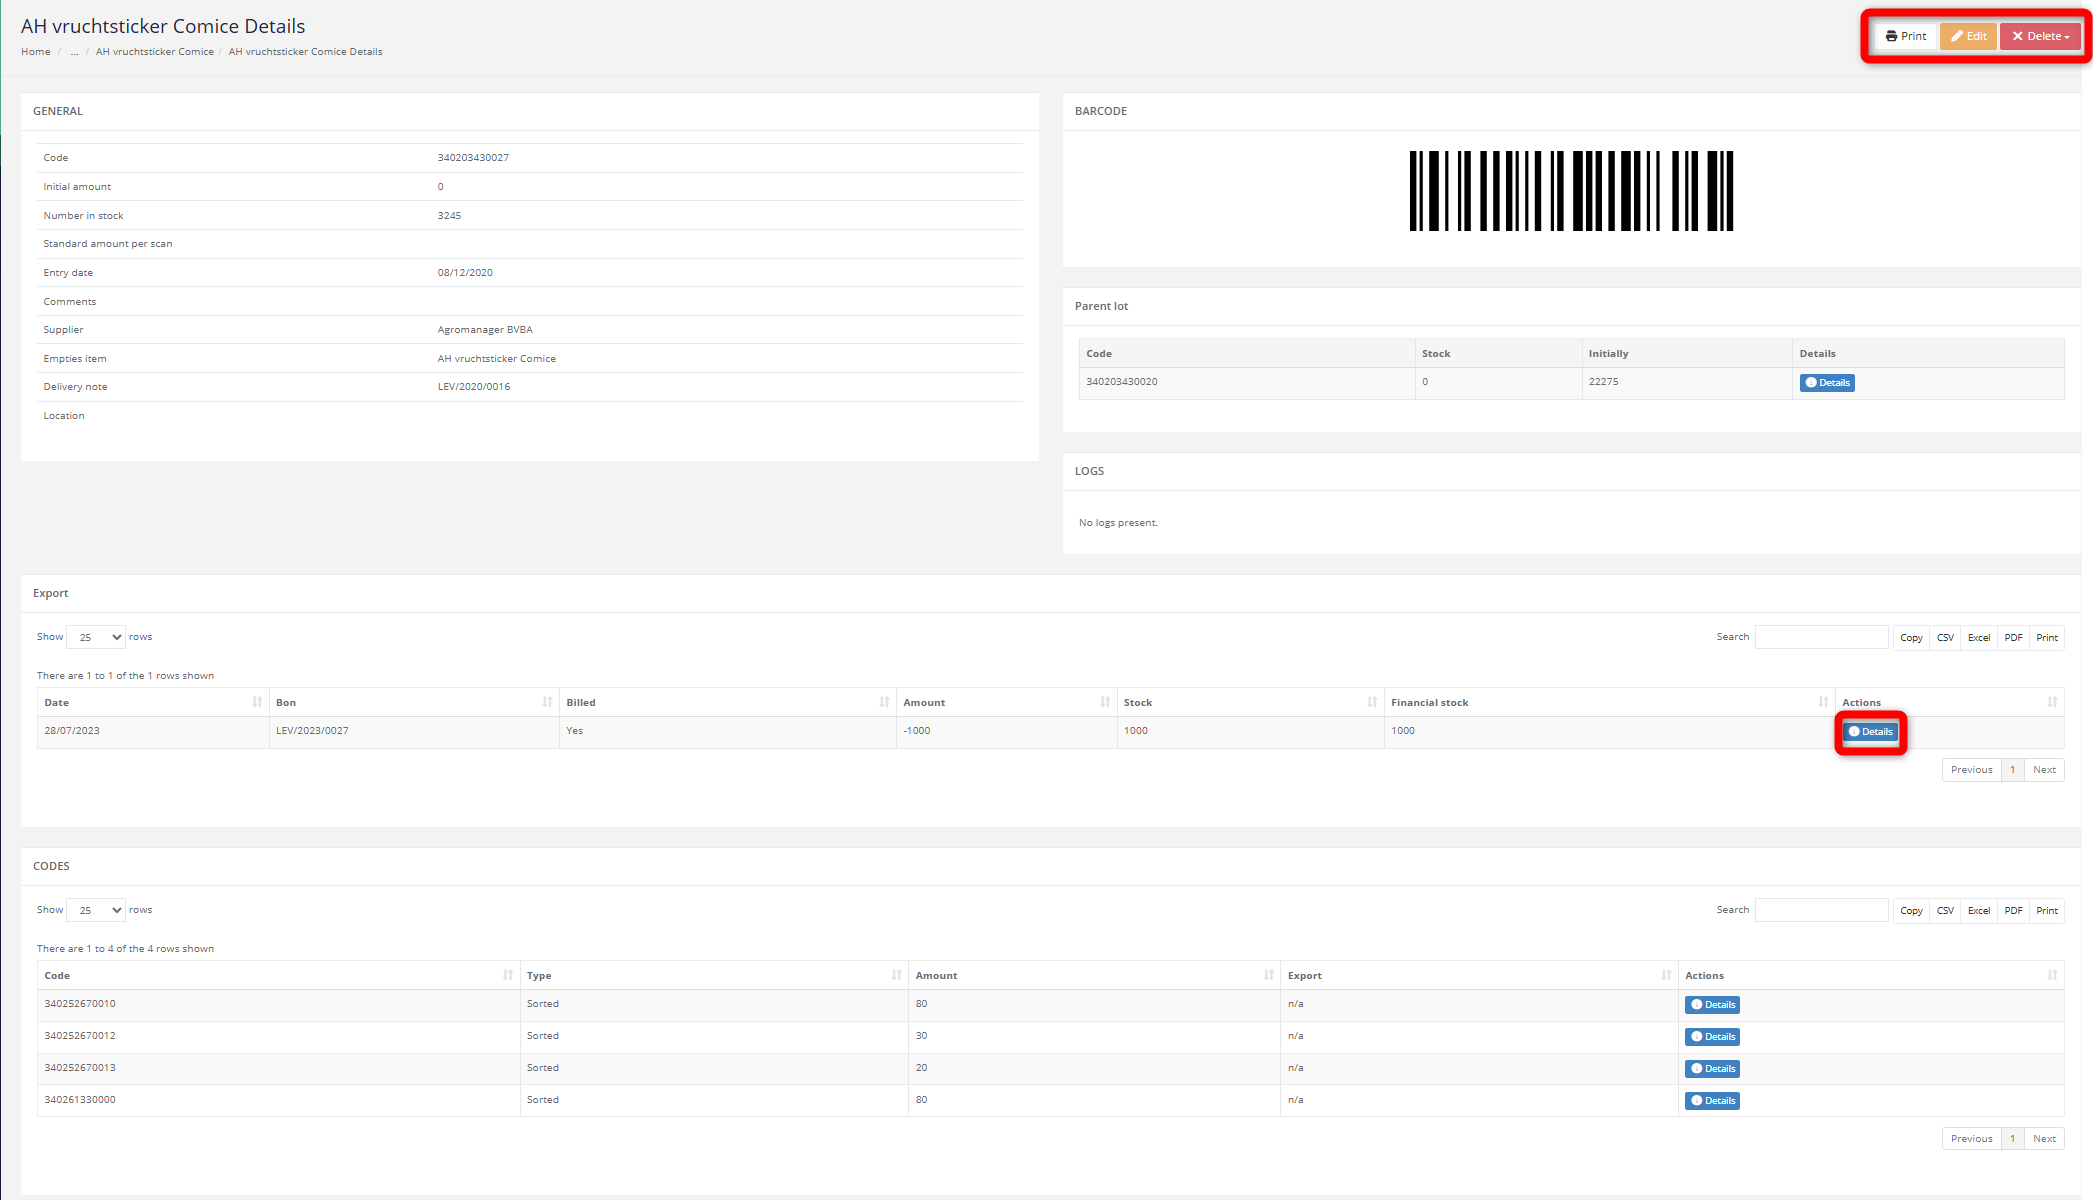Copy the Export table data
This screenshot has height=1200, width=2093.
click(1911, 638)
